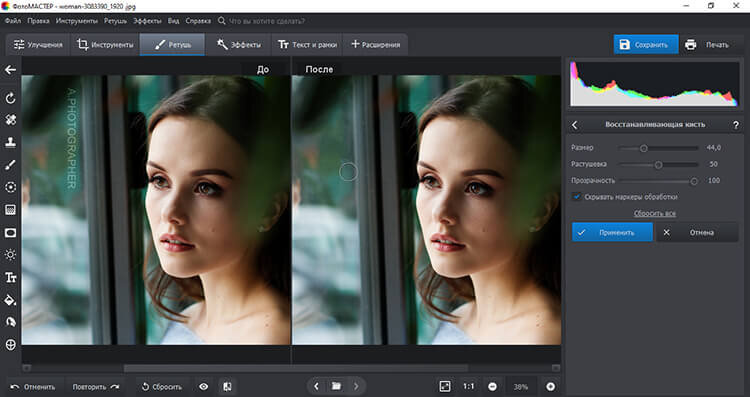The height and width of the screenshot is (397, 750).
Task: Choose the text Tт tool in sidebar
Action: 10,277
